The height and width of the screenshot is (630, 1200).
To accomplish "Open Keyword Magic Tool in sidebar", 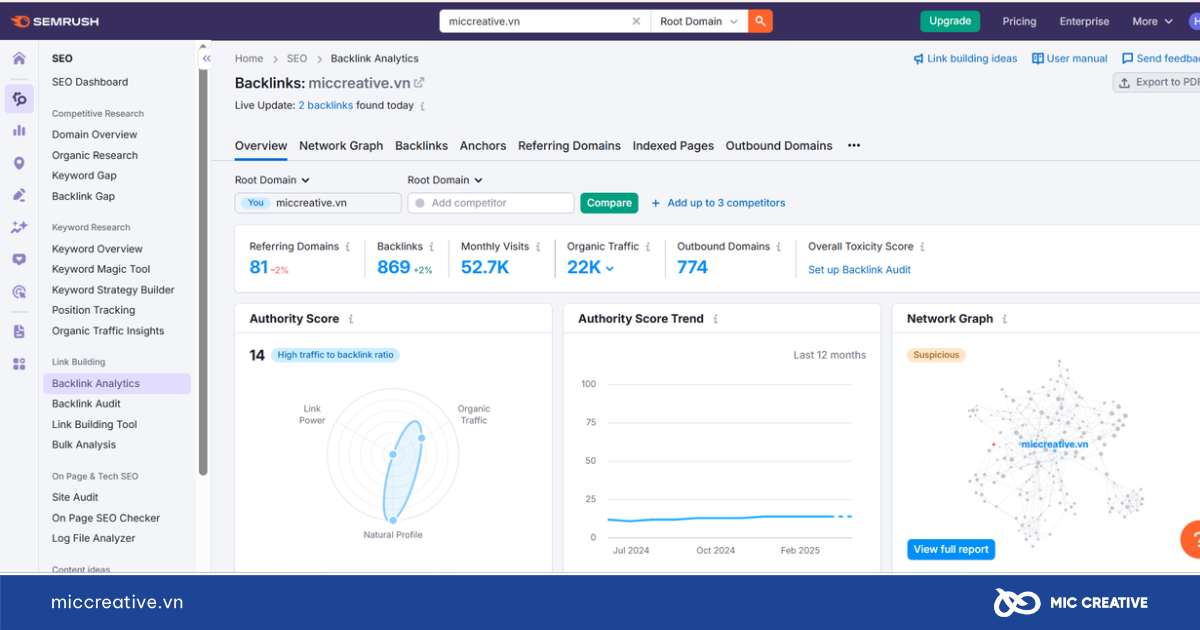I will (101, 269).
